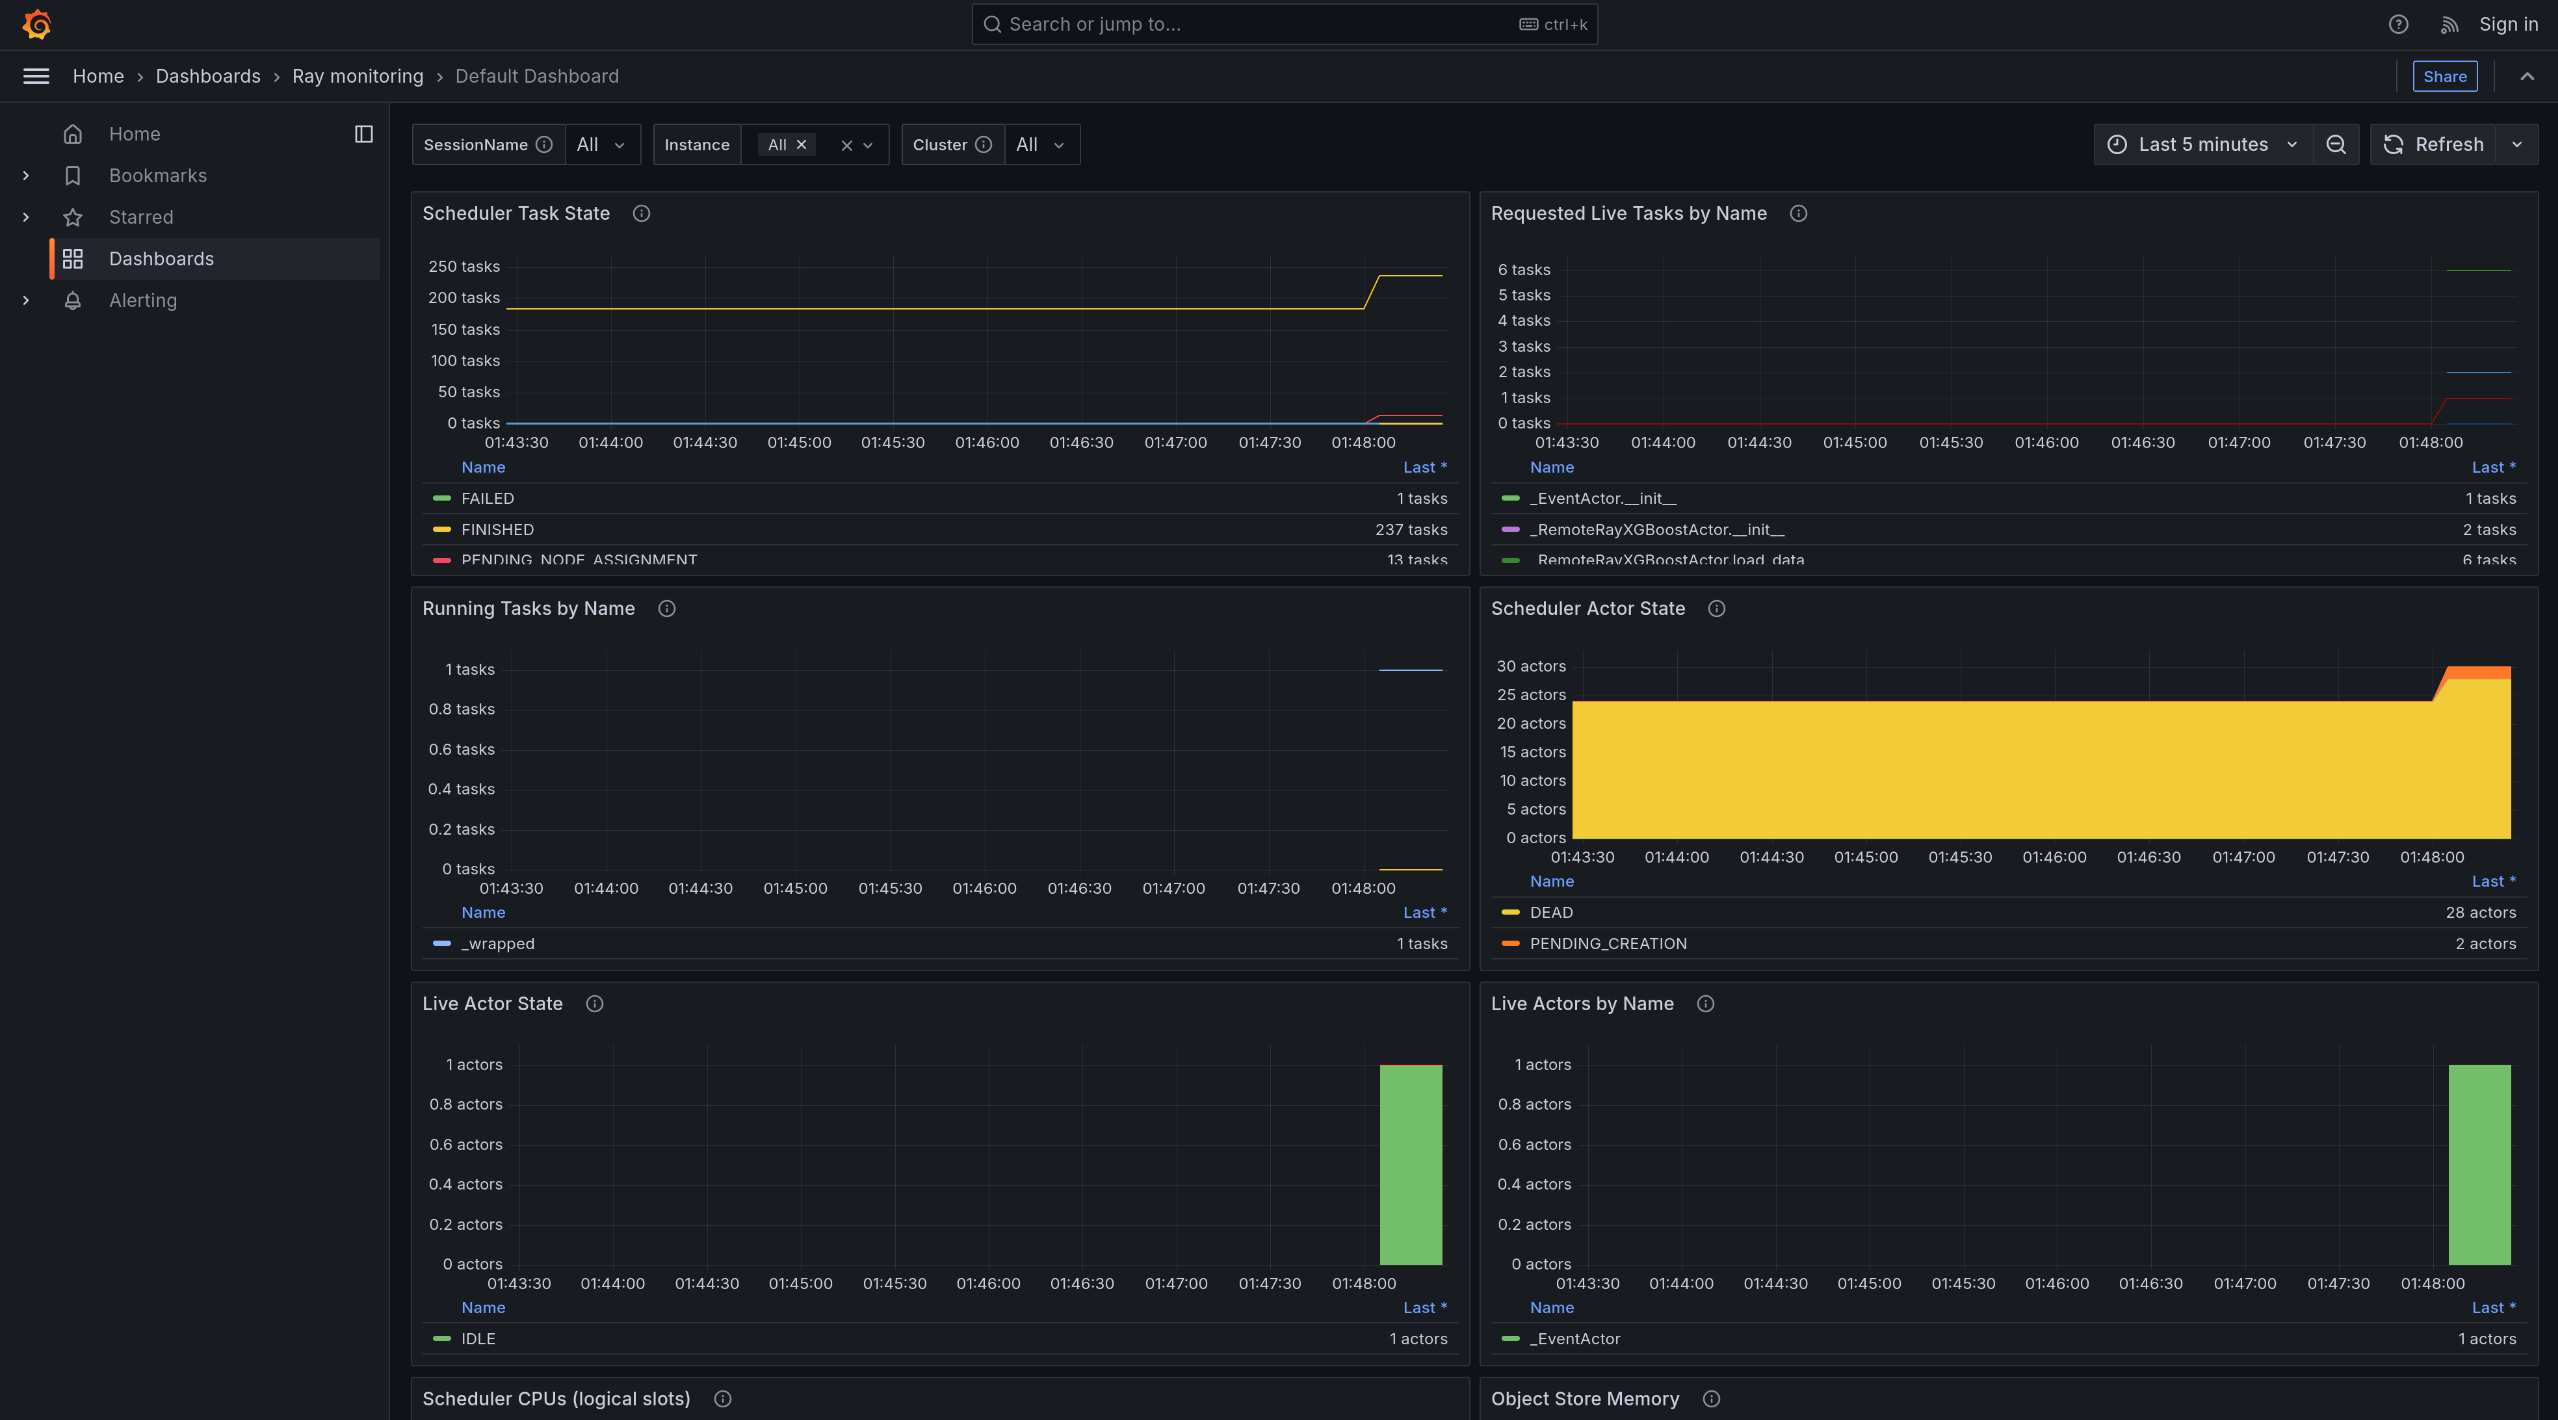Click the Starred star icon in sidebar
The height and width of the screenshot is (1420, 2558).
(73, 217)
